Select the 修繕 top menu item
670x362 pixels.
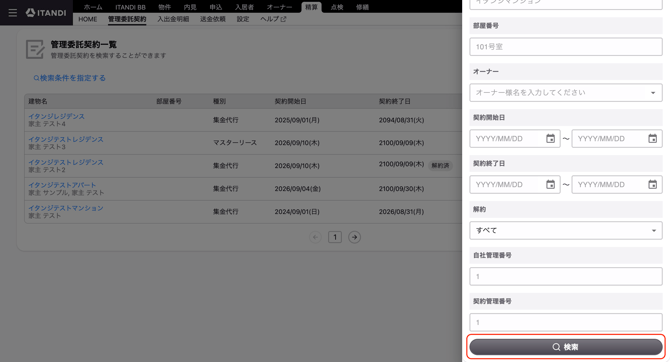click(363, 7)
